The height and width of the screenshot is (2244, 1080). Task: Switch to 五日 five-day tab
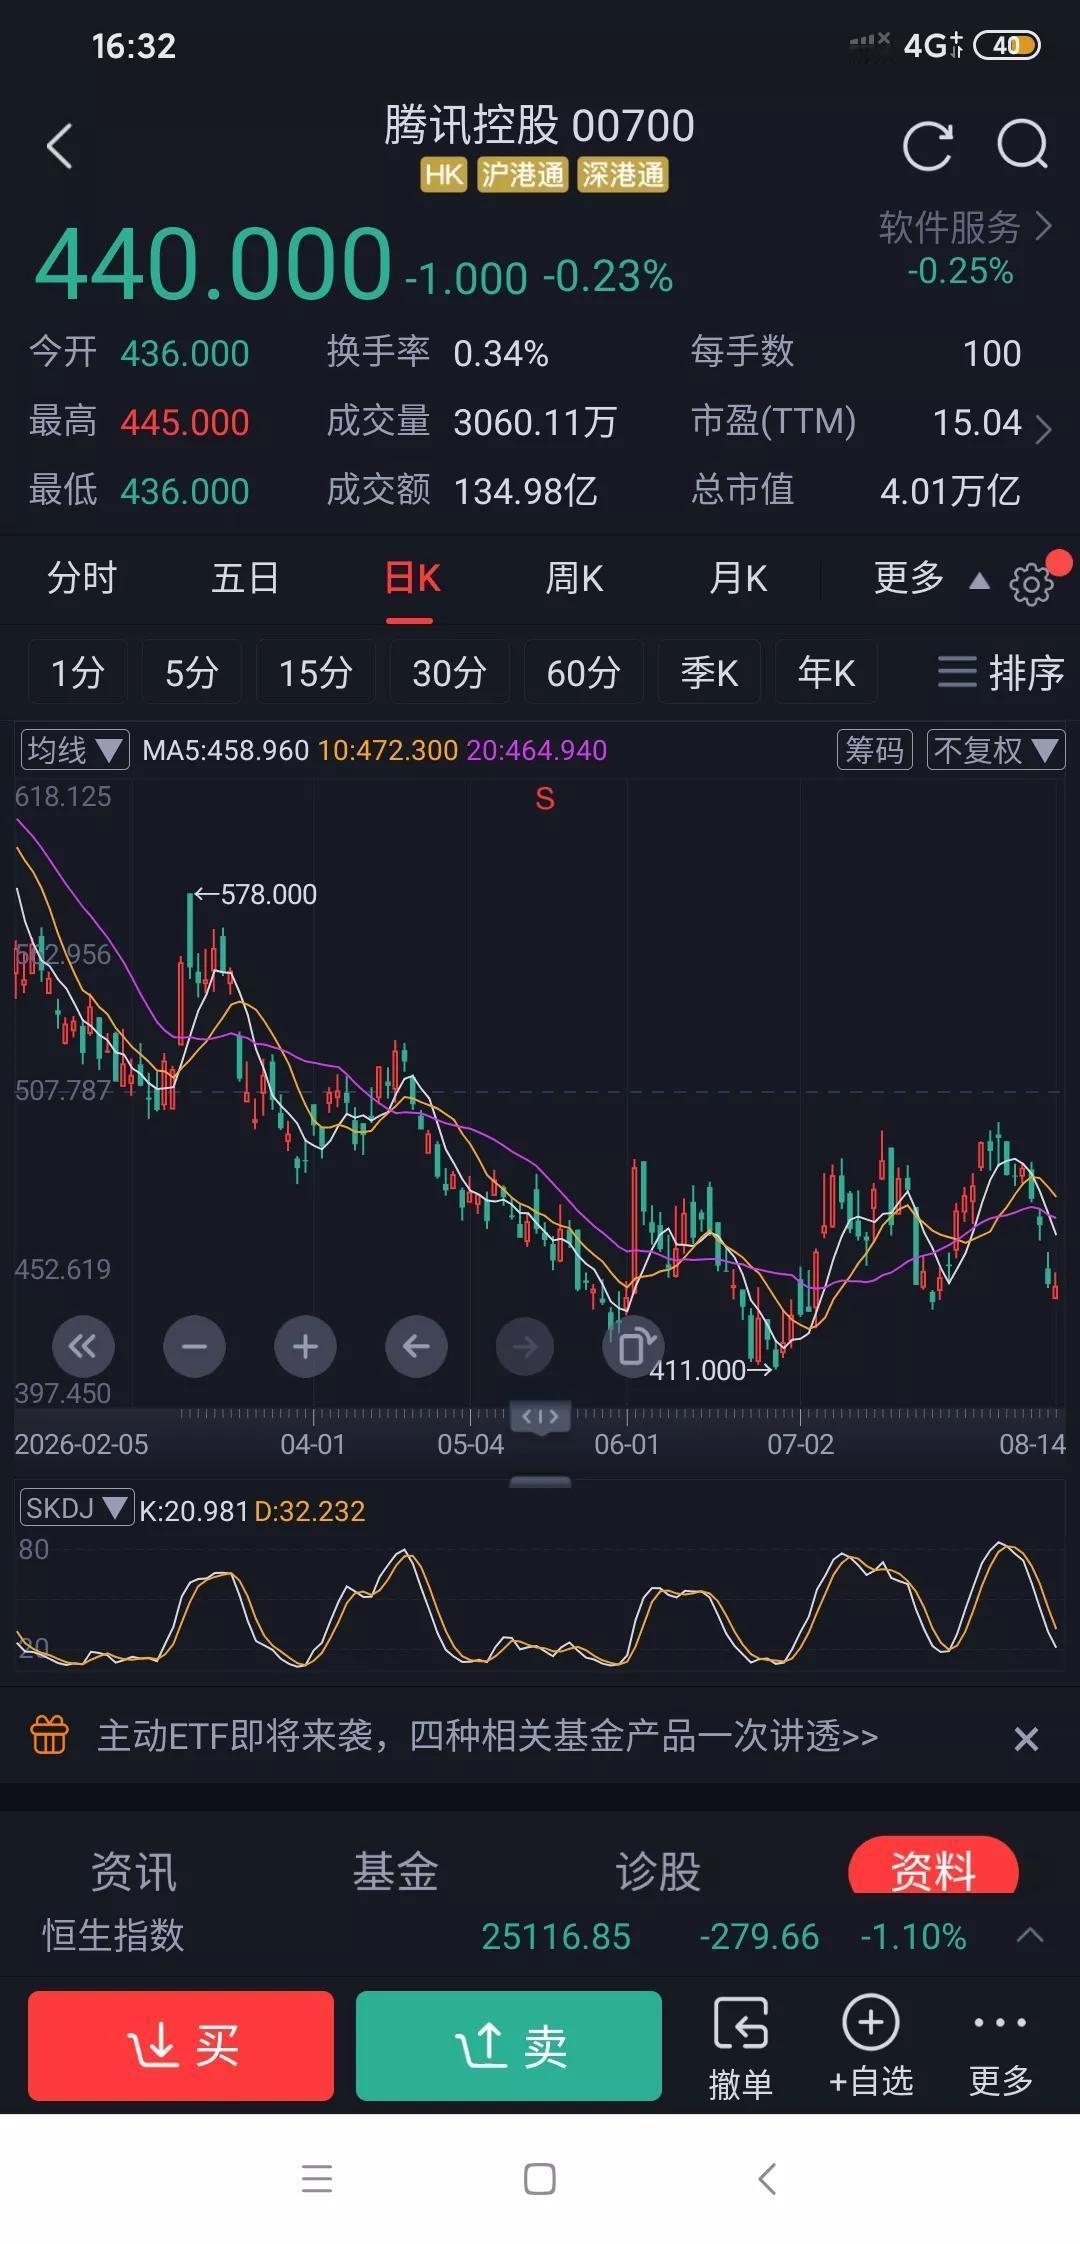tap(245, 578)
